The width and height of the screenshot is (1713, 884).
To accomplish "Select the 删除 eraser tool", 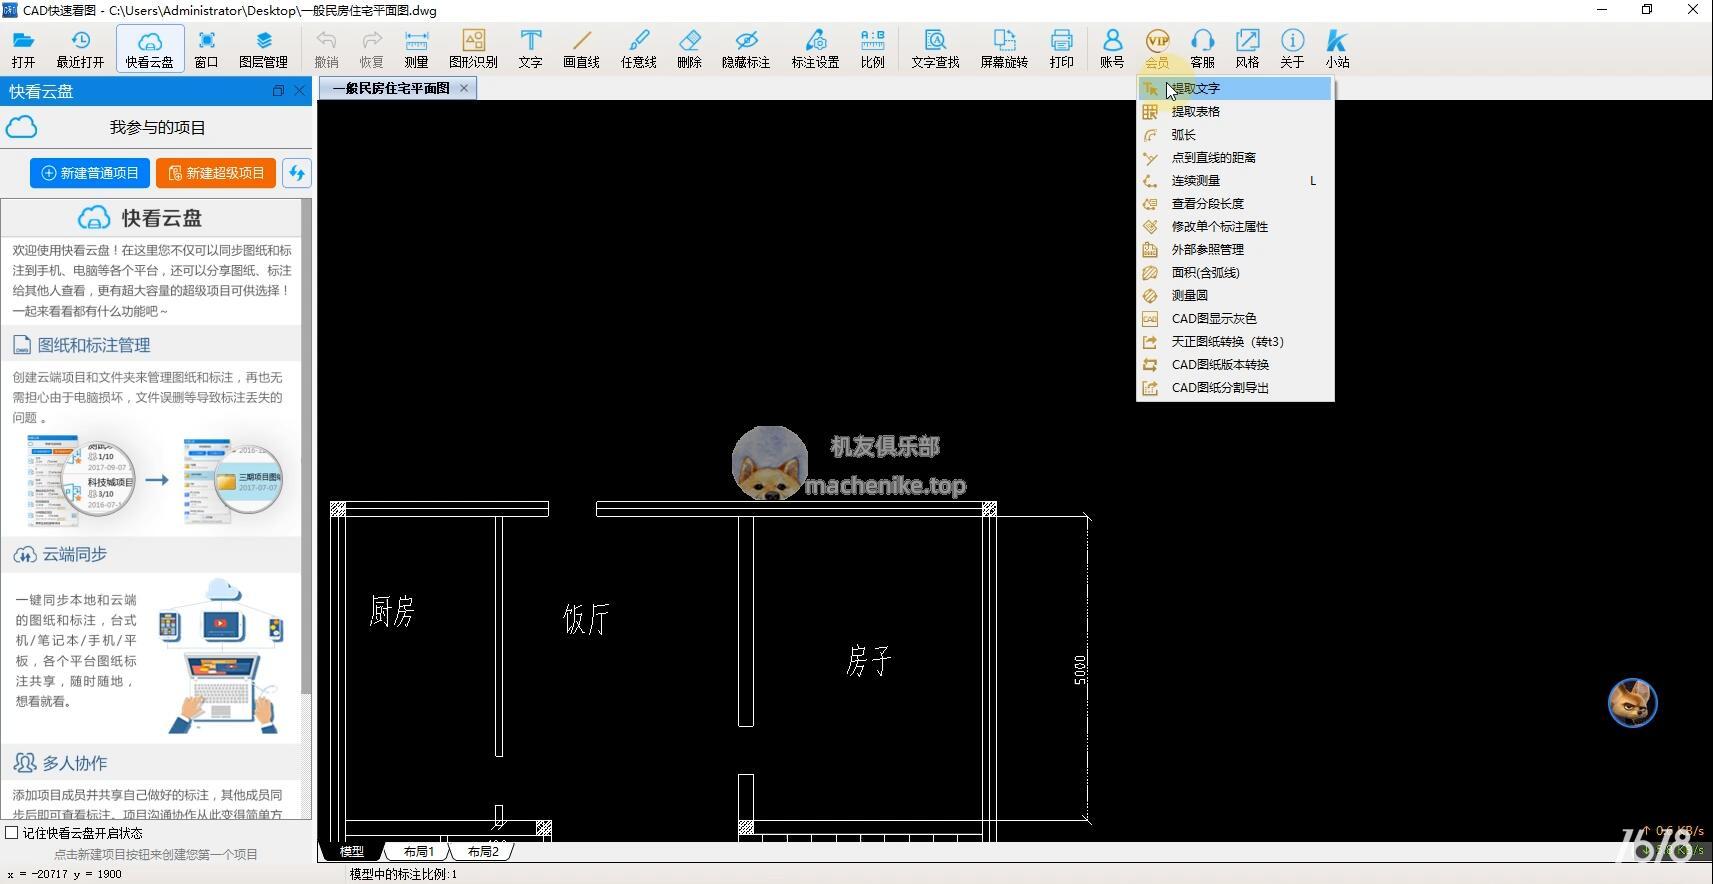I will (x=689, y=48).
